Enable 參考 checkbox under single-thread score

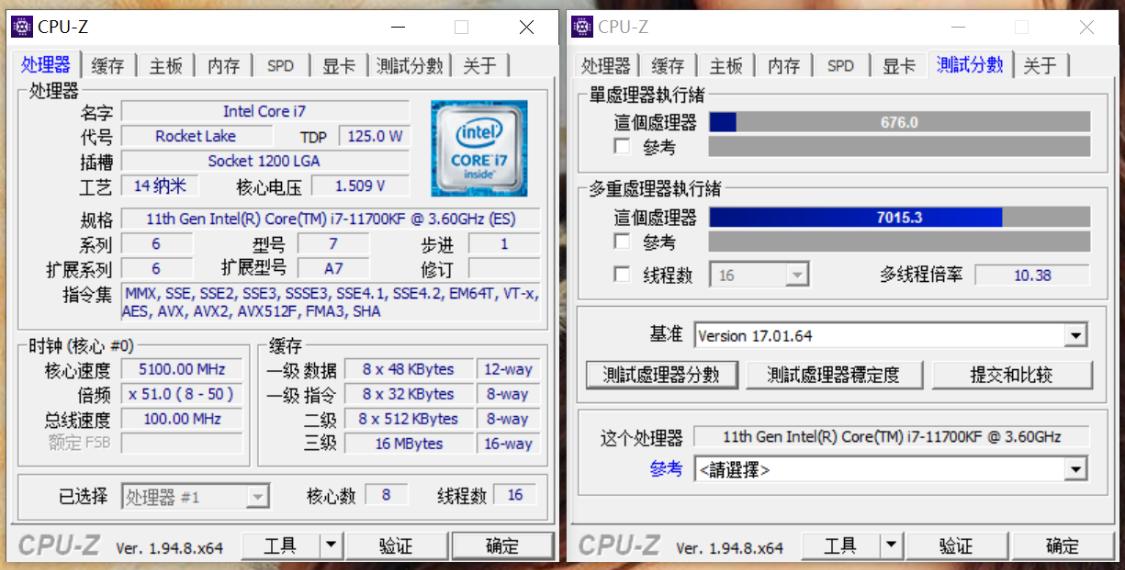click(x=622, y=146)
